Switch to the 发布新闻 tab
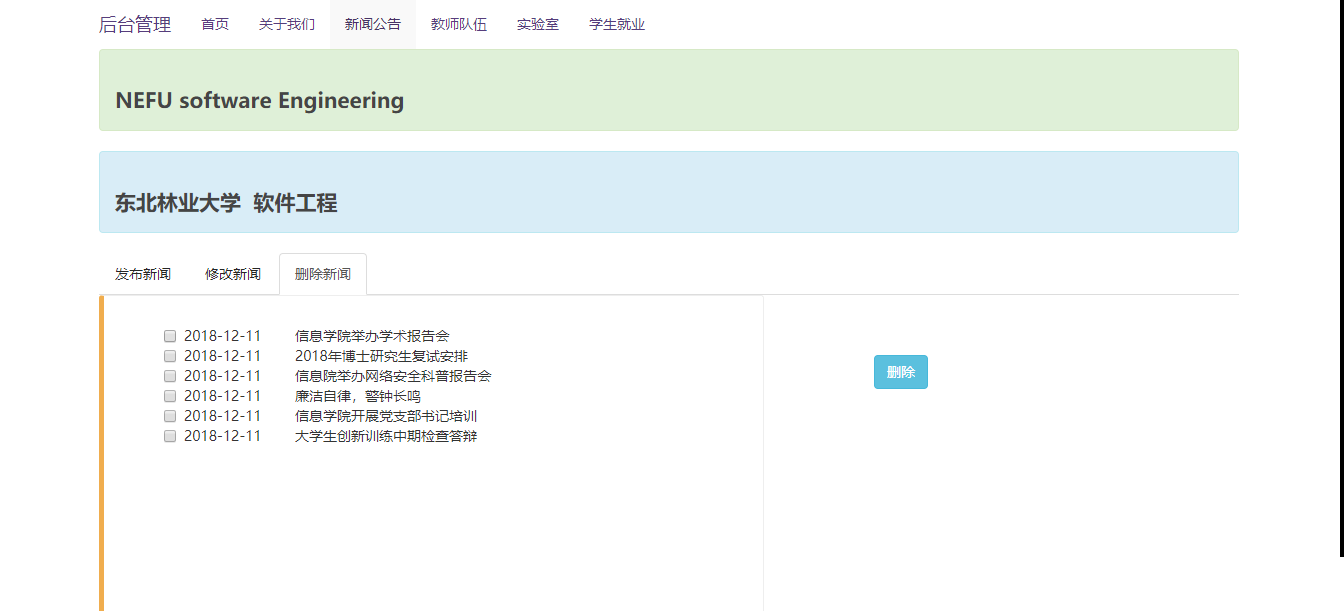This screenshot has width=1344, height=611. (143, 274)
